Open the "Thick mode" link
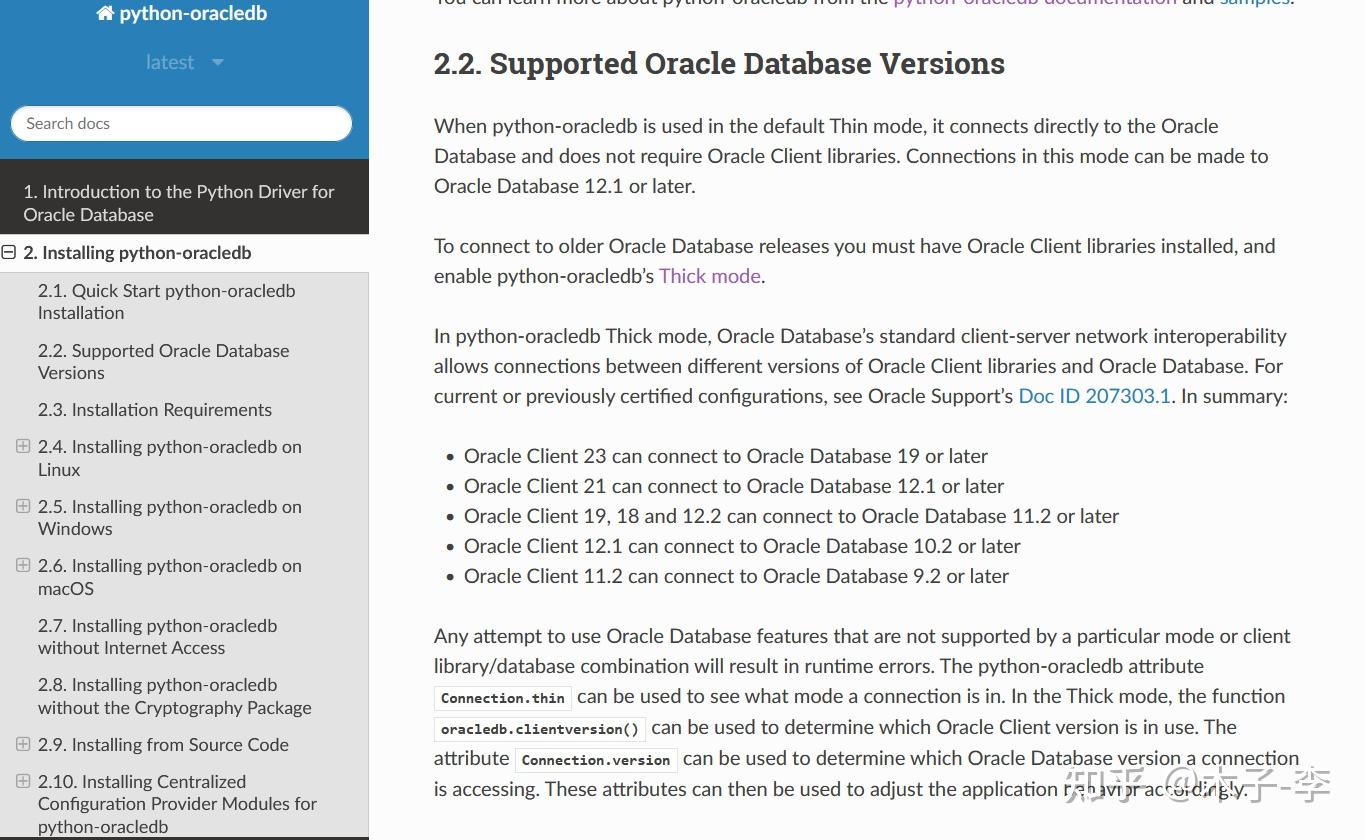This screenshot has height=840, width=1365. pos(709,276)
